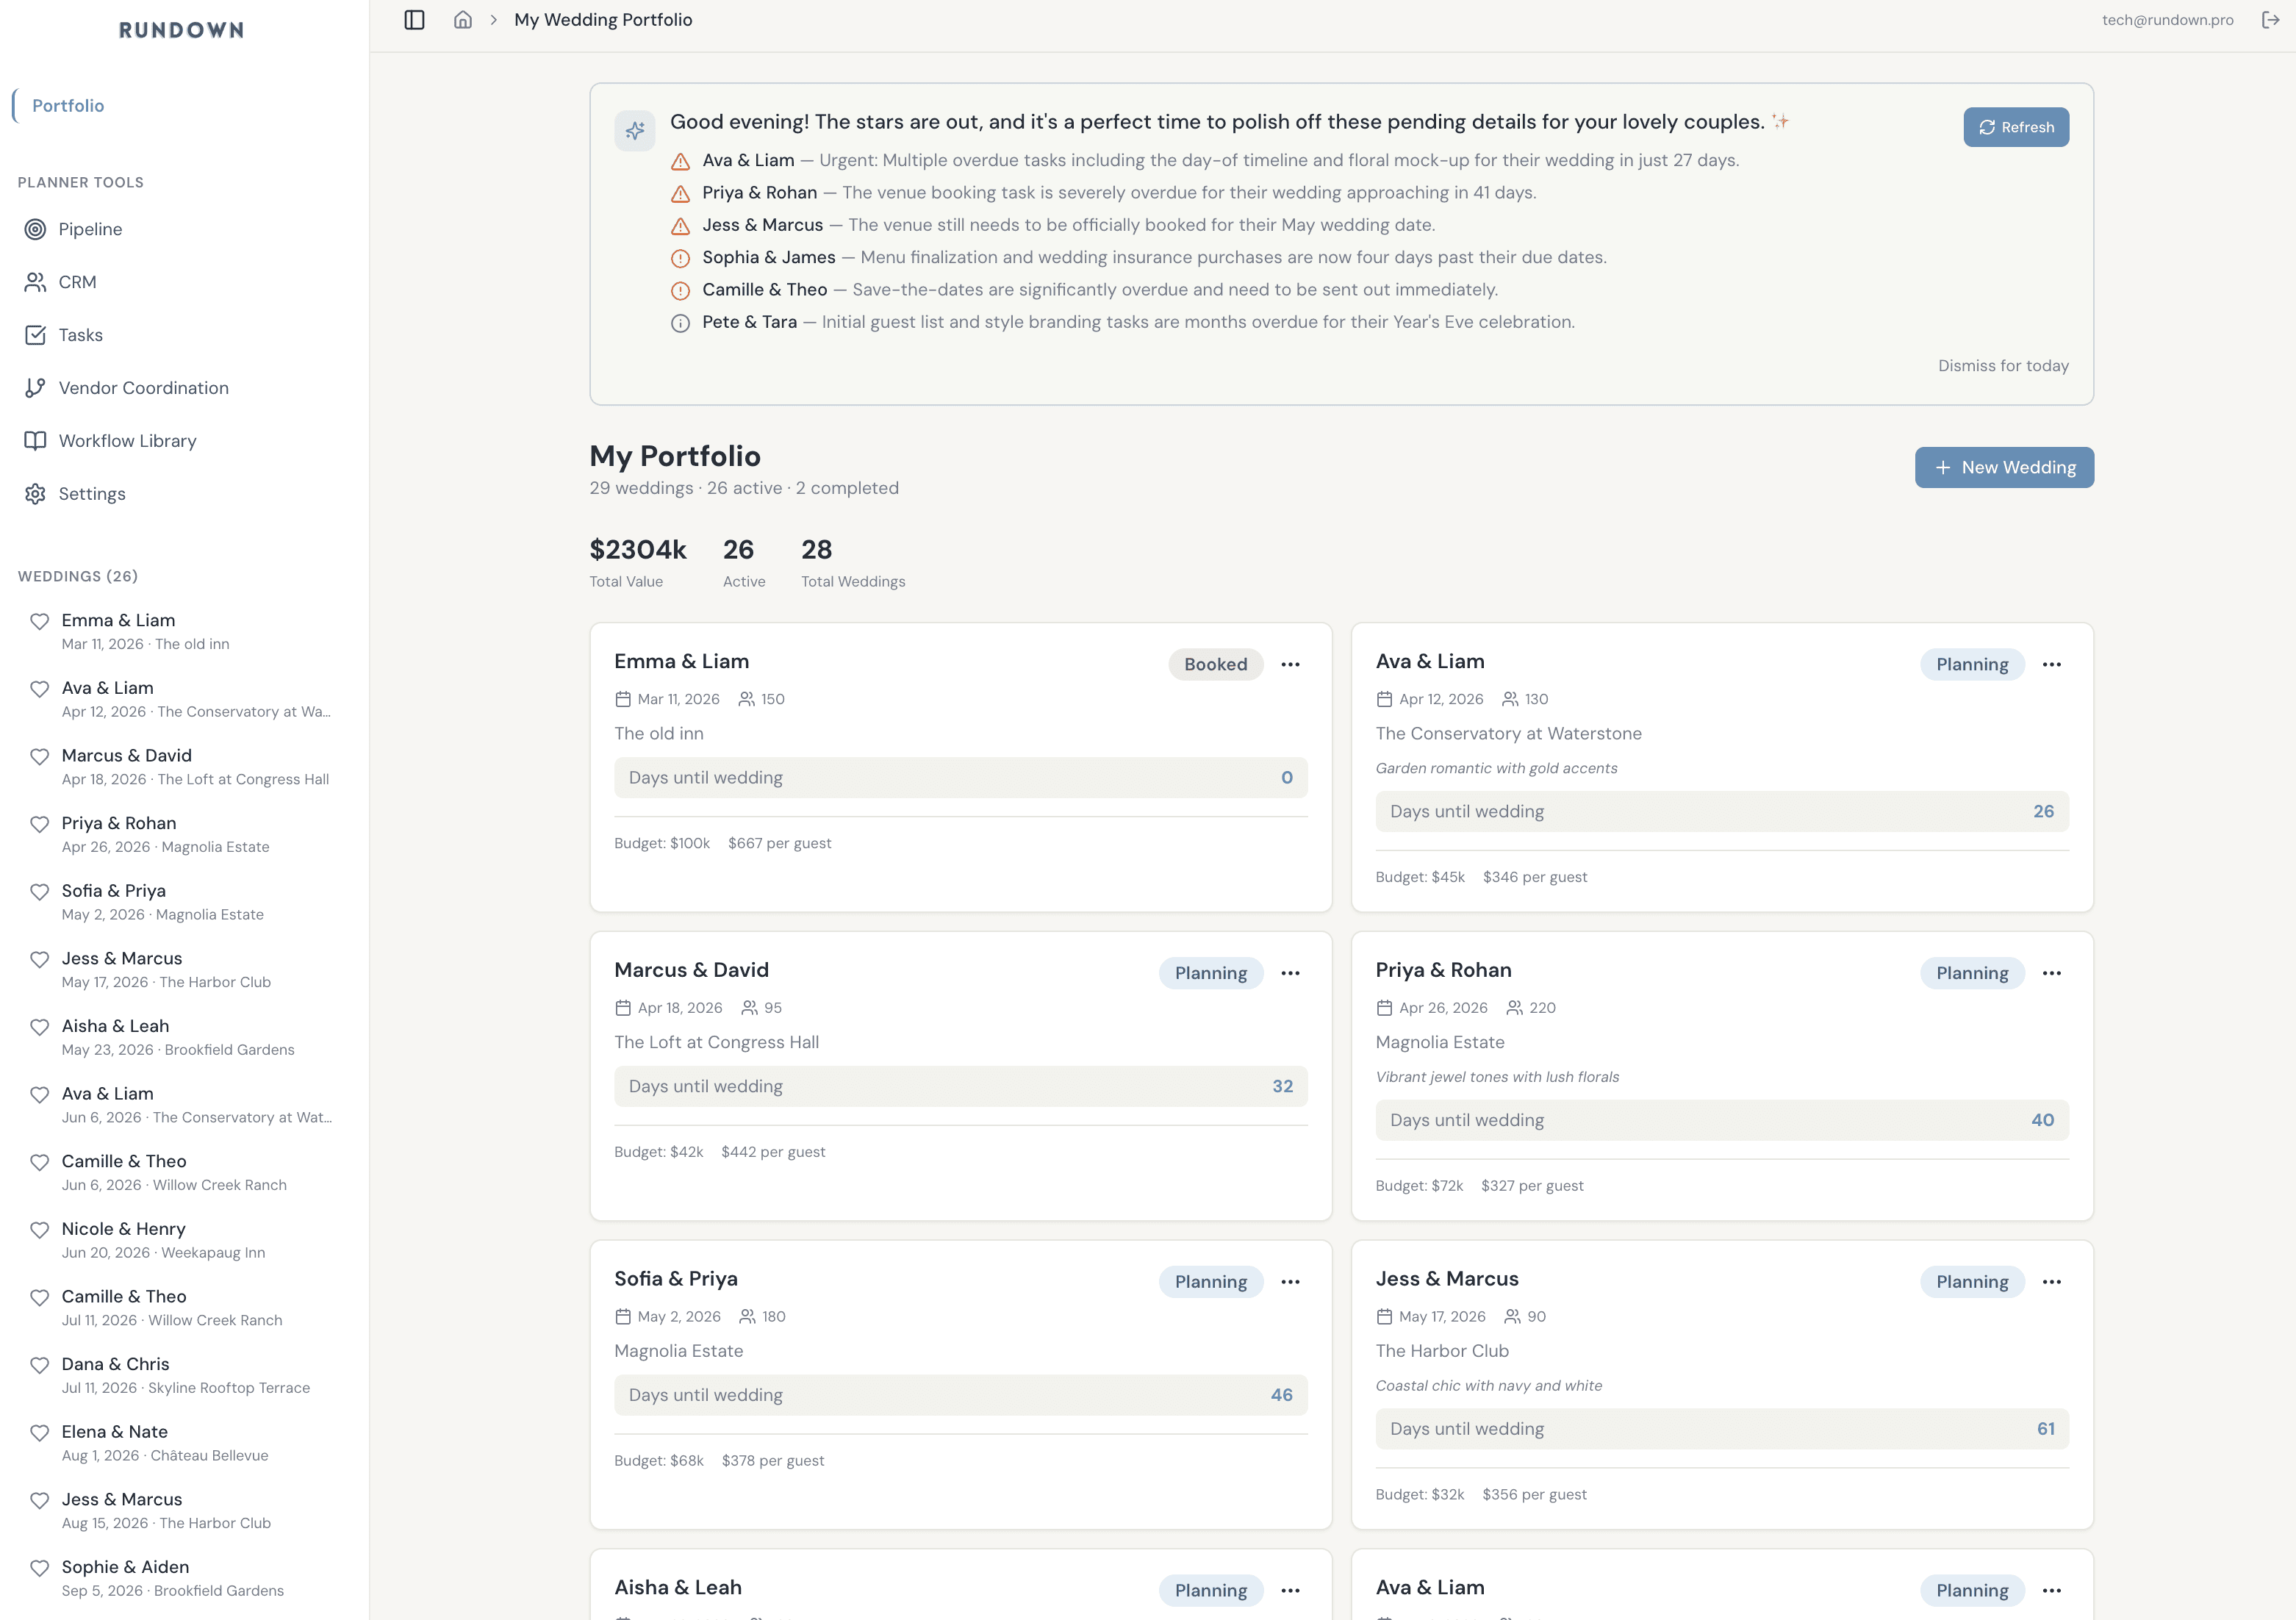
Task: Open three-dot menu on Priya & Rohan card
Action: [x=2051, y=973]
